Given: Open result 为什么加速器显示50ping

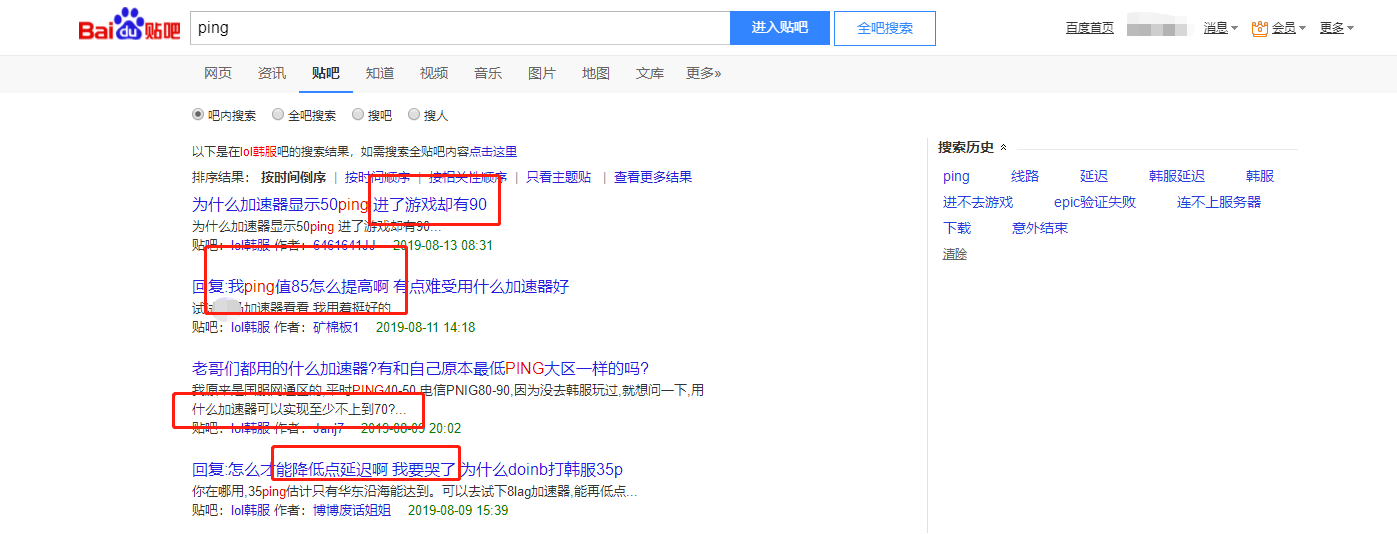Looking at the screenshot, I should coord(339,205).
